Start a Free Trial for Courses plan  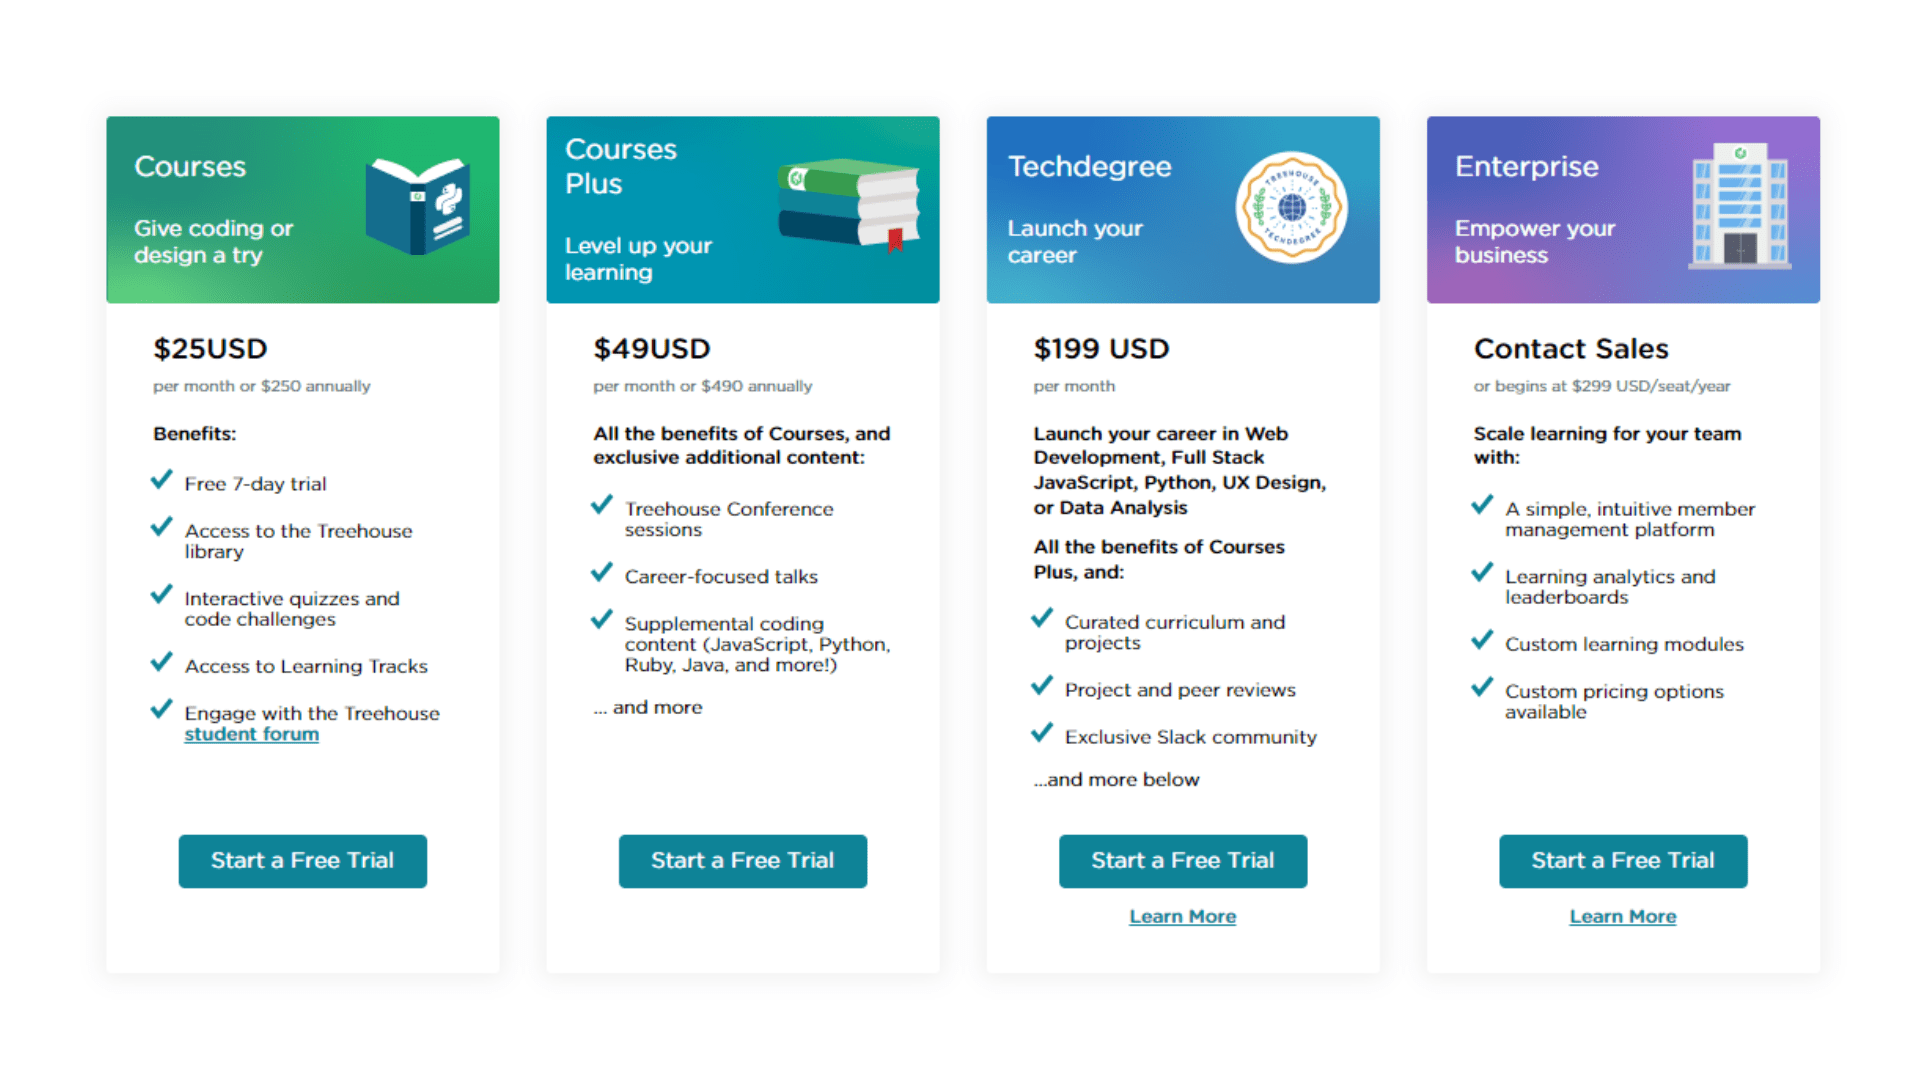click(302, 861)
